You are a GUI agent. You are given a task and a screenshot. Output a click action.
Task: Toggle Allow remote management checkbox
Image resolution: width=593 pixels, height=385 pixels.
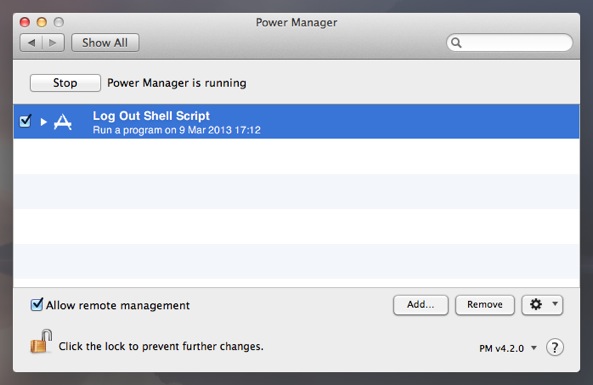pyautogui.click(x=37, y=304)
